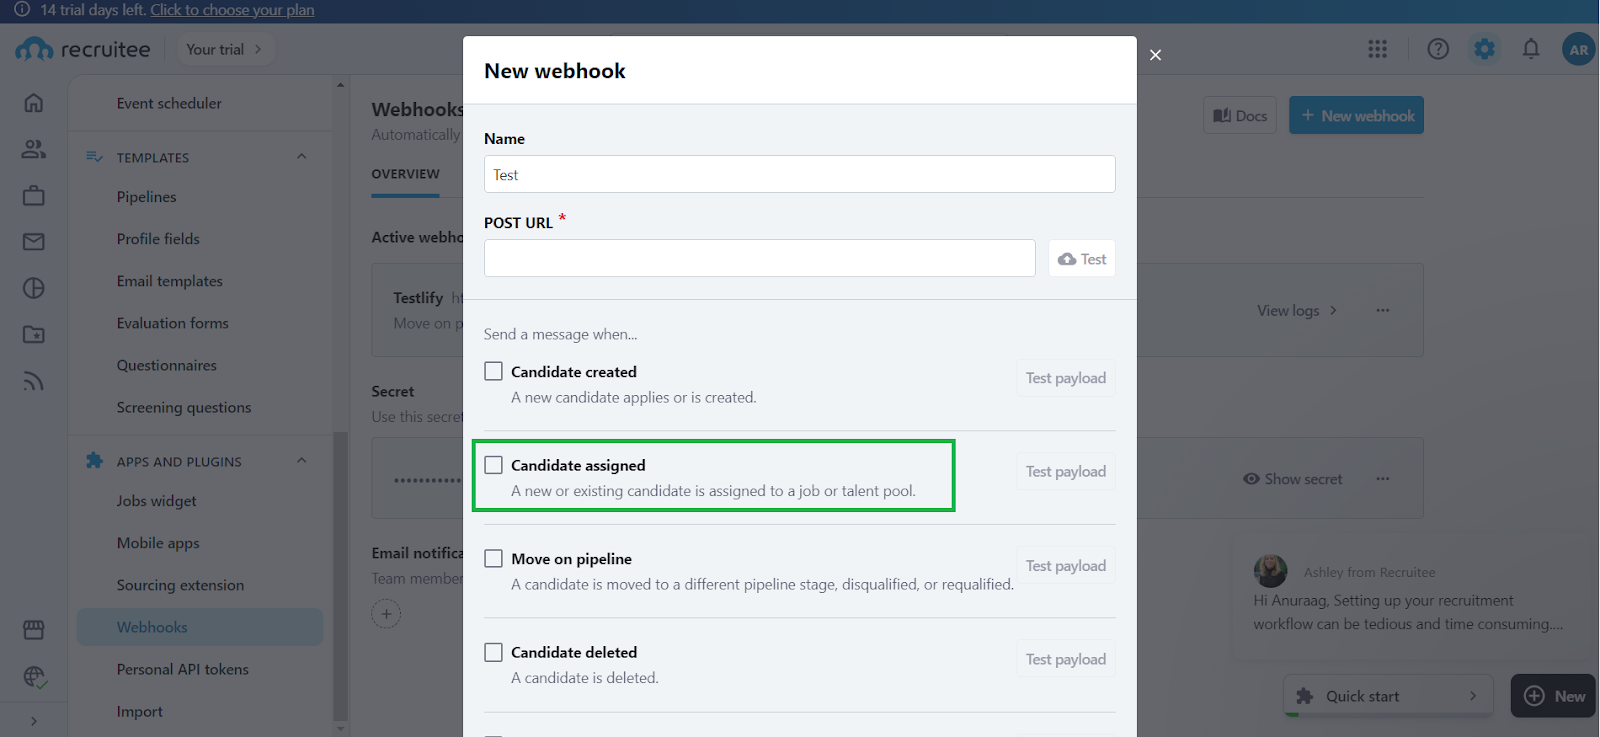
Task: Click the mailbox icon in left sidebar
Action: tap(33, 242)
